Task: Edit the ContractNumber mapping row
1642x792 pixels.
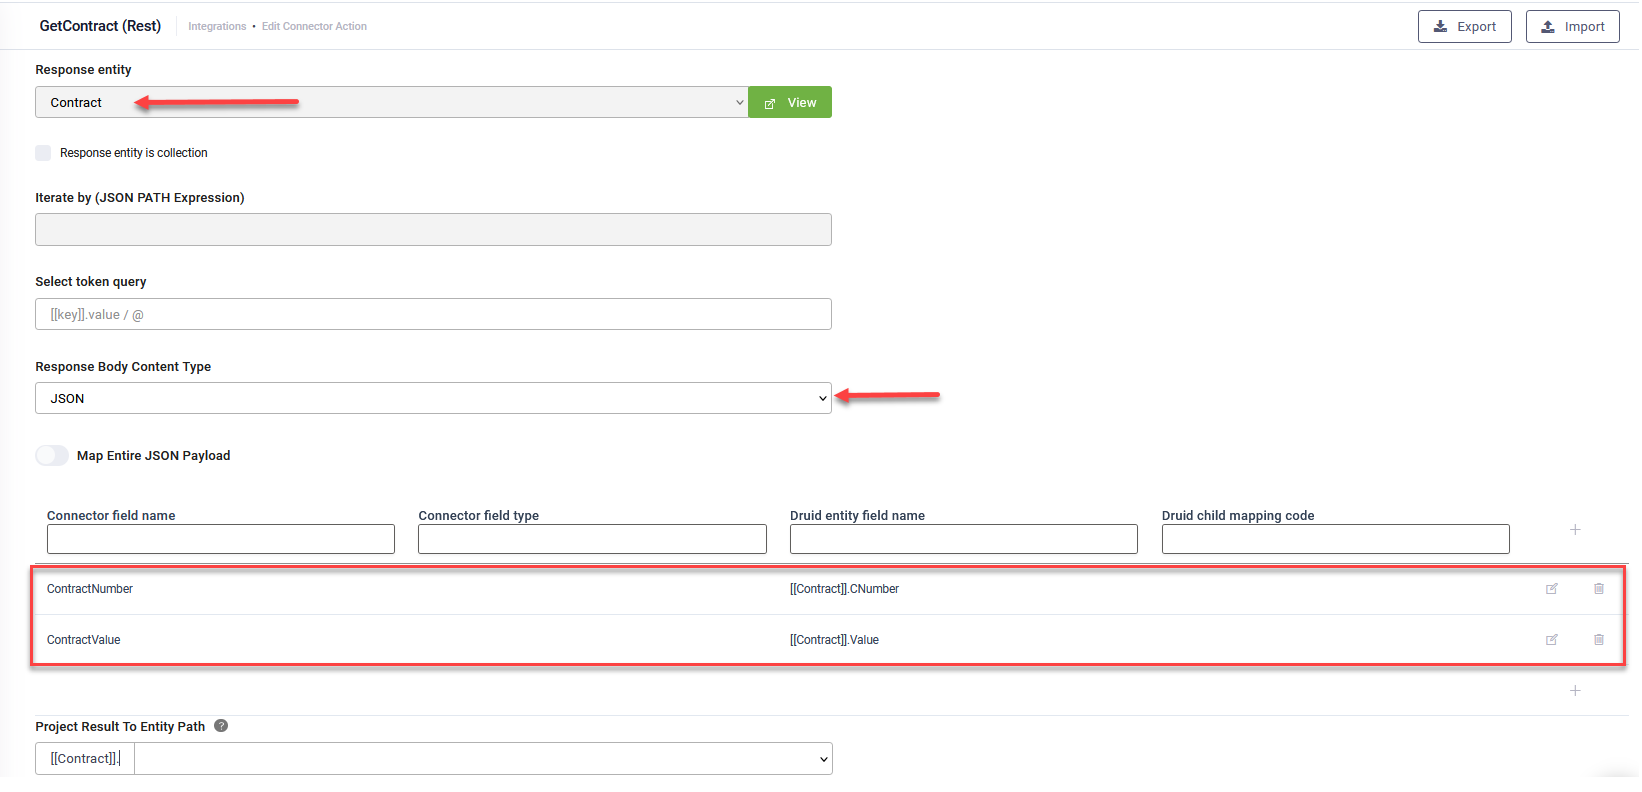Action: click(x=1552, y=589)
